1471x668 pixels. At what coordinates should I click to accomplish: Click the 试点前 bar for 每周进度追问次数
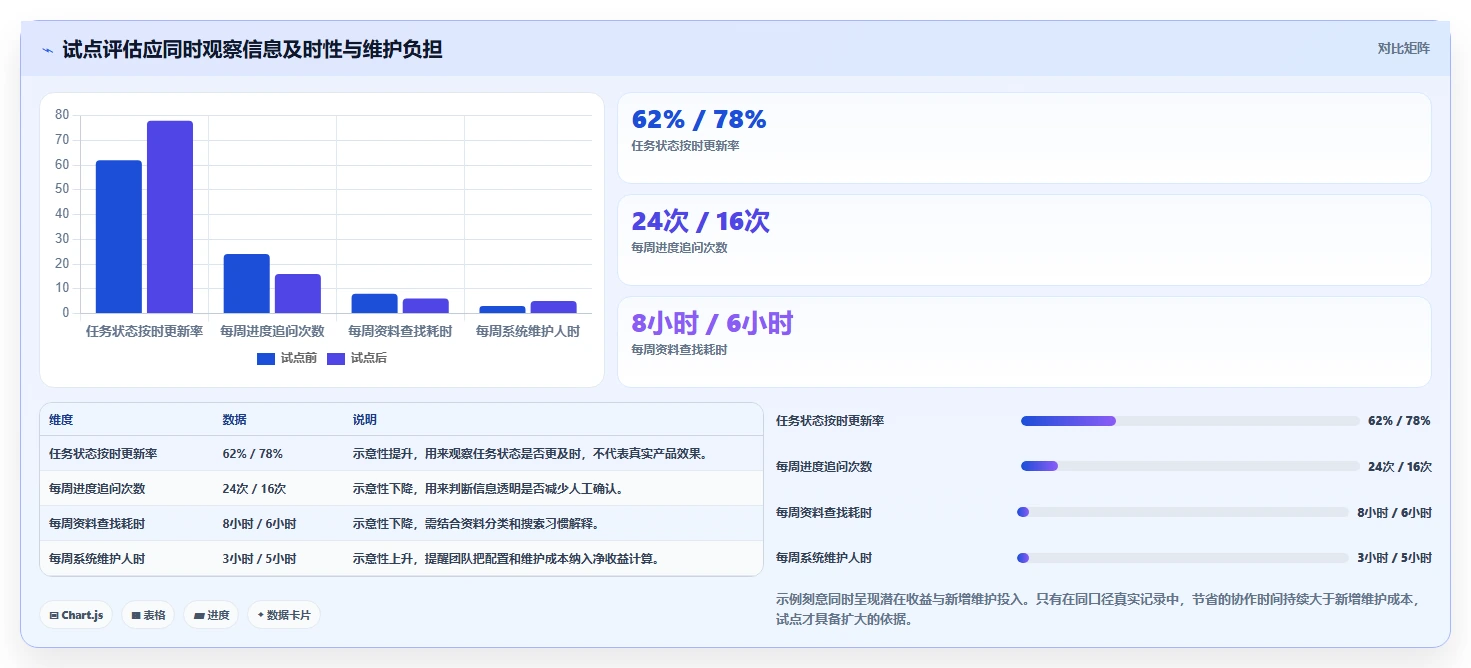pos(247,284)
